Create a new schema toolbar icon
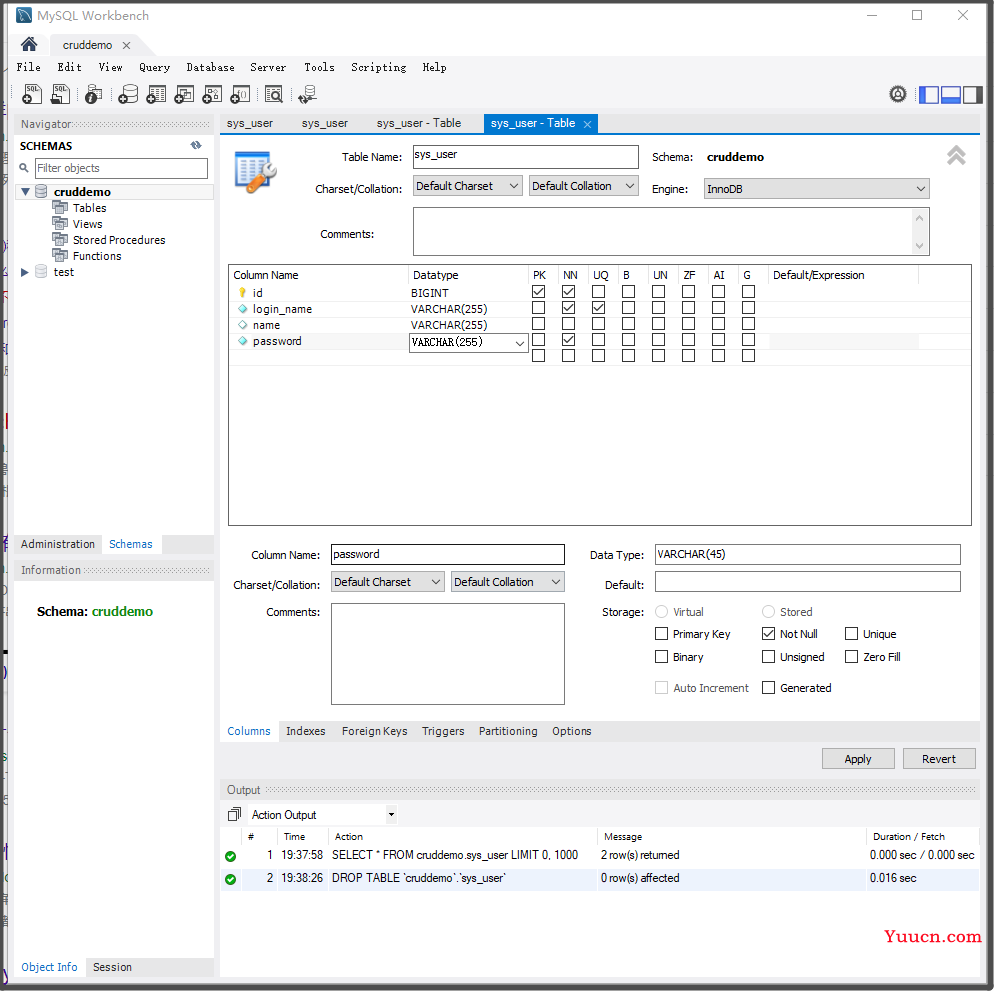 128,94
